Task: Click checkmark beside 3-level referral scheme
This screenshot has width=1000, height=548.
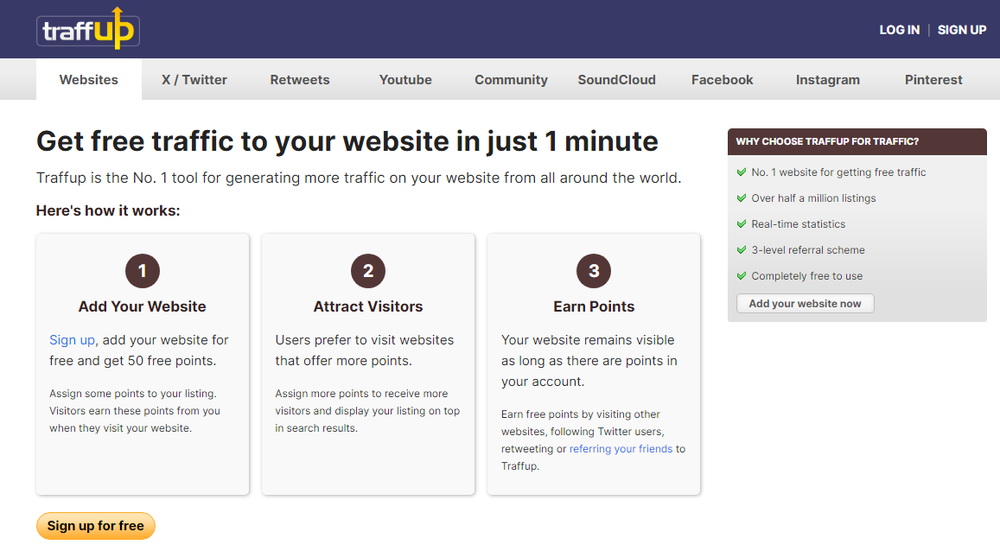Action: (x=741, y=250)
